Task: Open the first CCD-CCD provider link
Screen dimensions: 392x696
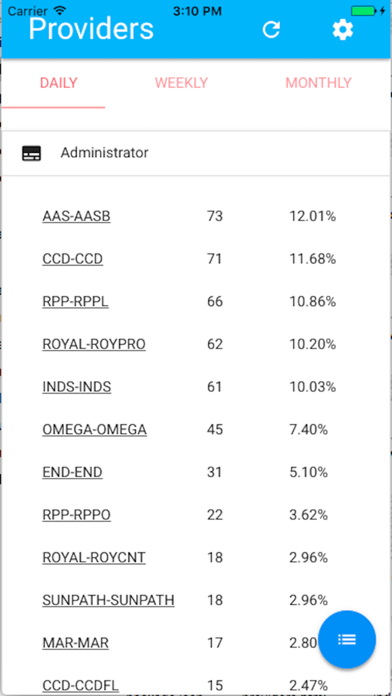Action: (x=73, y=259)
